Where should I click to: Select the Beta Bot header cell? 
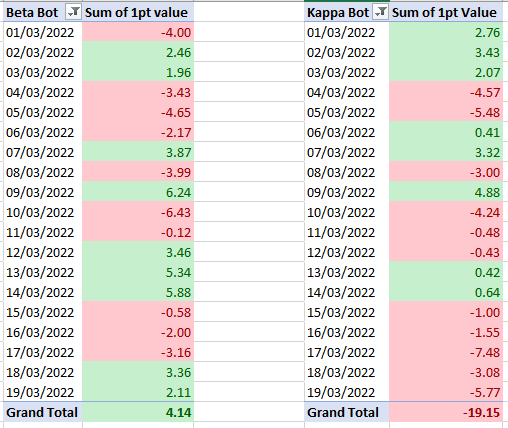pyautogui.click(x=43, y=12)
